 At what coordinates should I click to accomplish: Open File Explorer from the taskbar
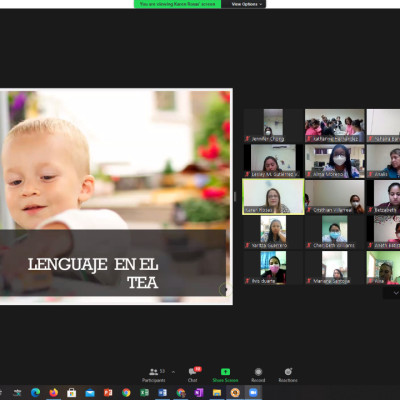[x=217, y=393]
